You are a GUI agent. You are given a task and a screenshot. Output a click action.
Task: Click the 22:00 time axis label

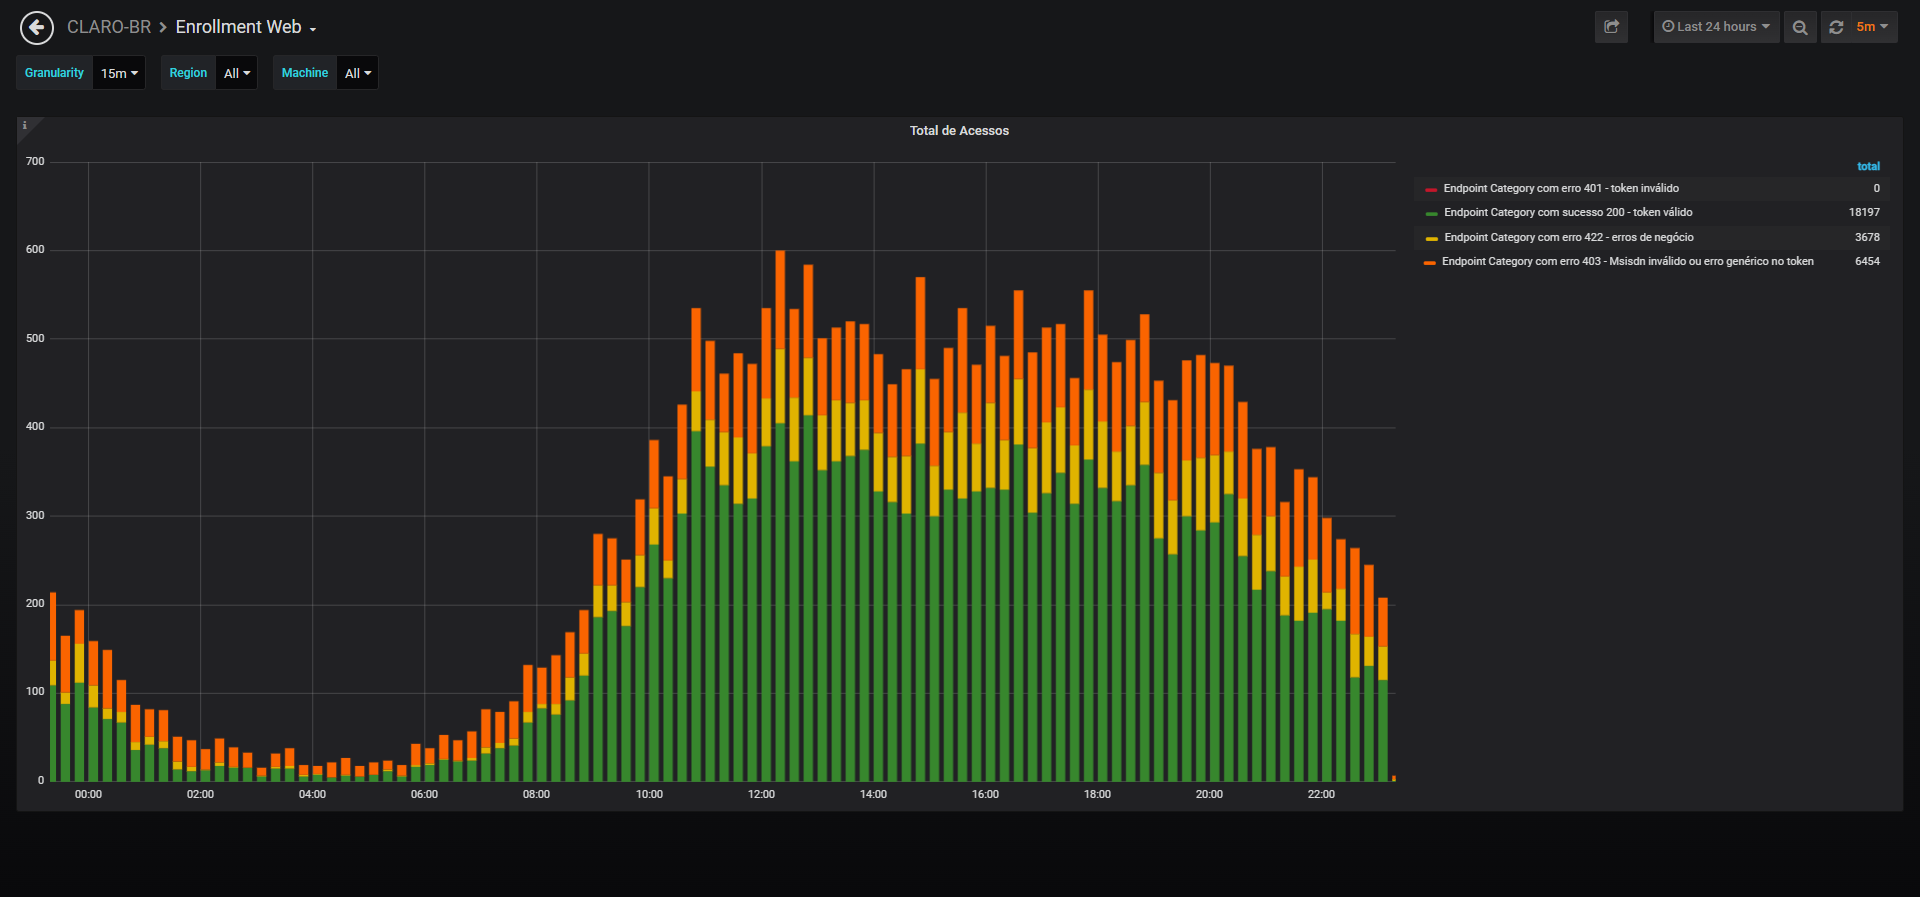(x=1321, y=794)
